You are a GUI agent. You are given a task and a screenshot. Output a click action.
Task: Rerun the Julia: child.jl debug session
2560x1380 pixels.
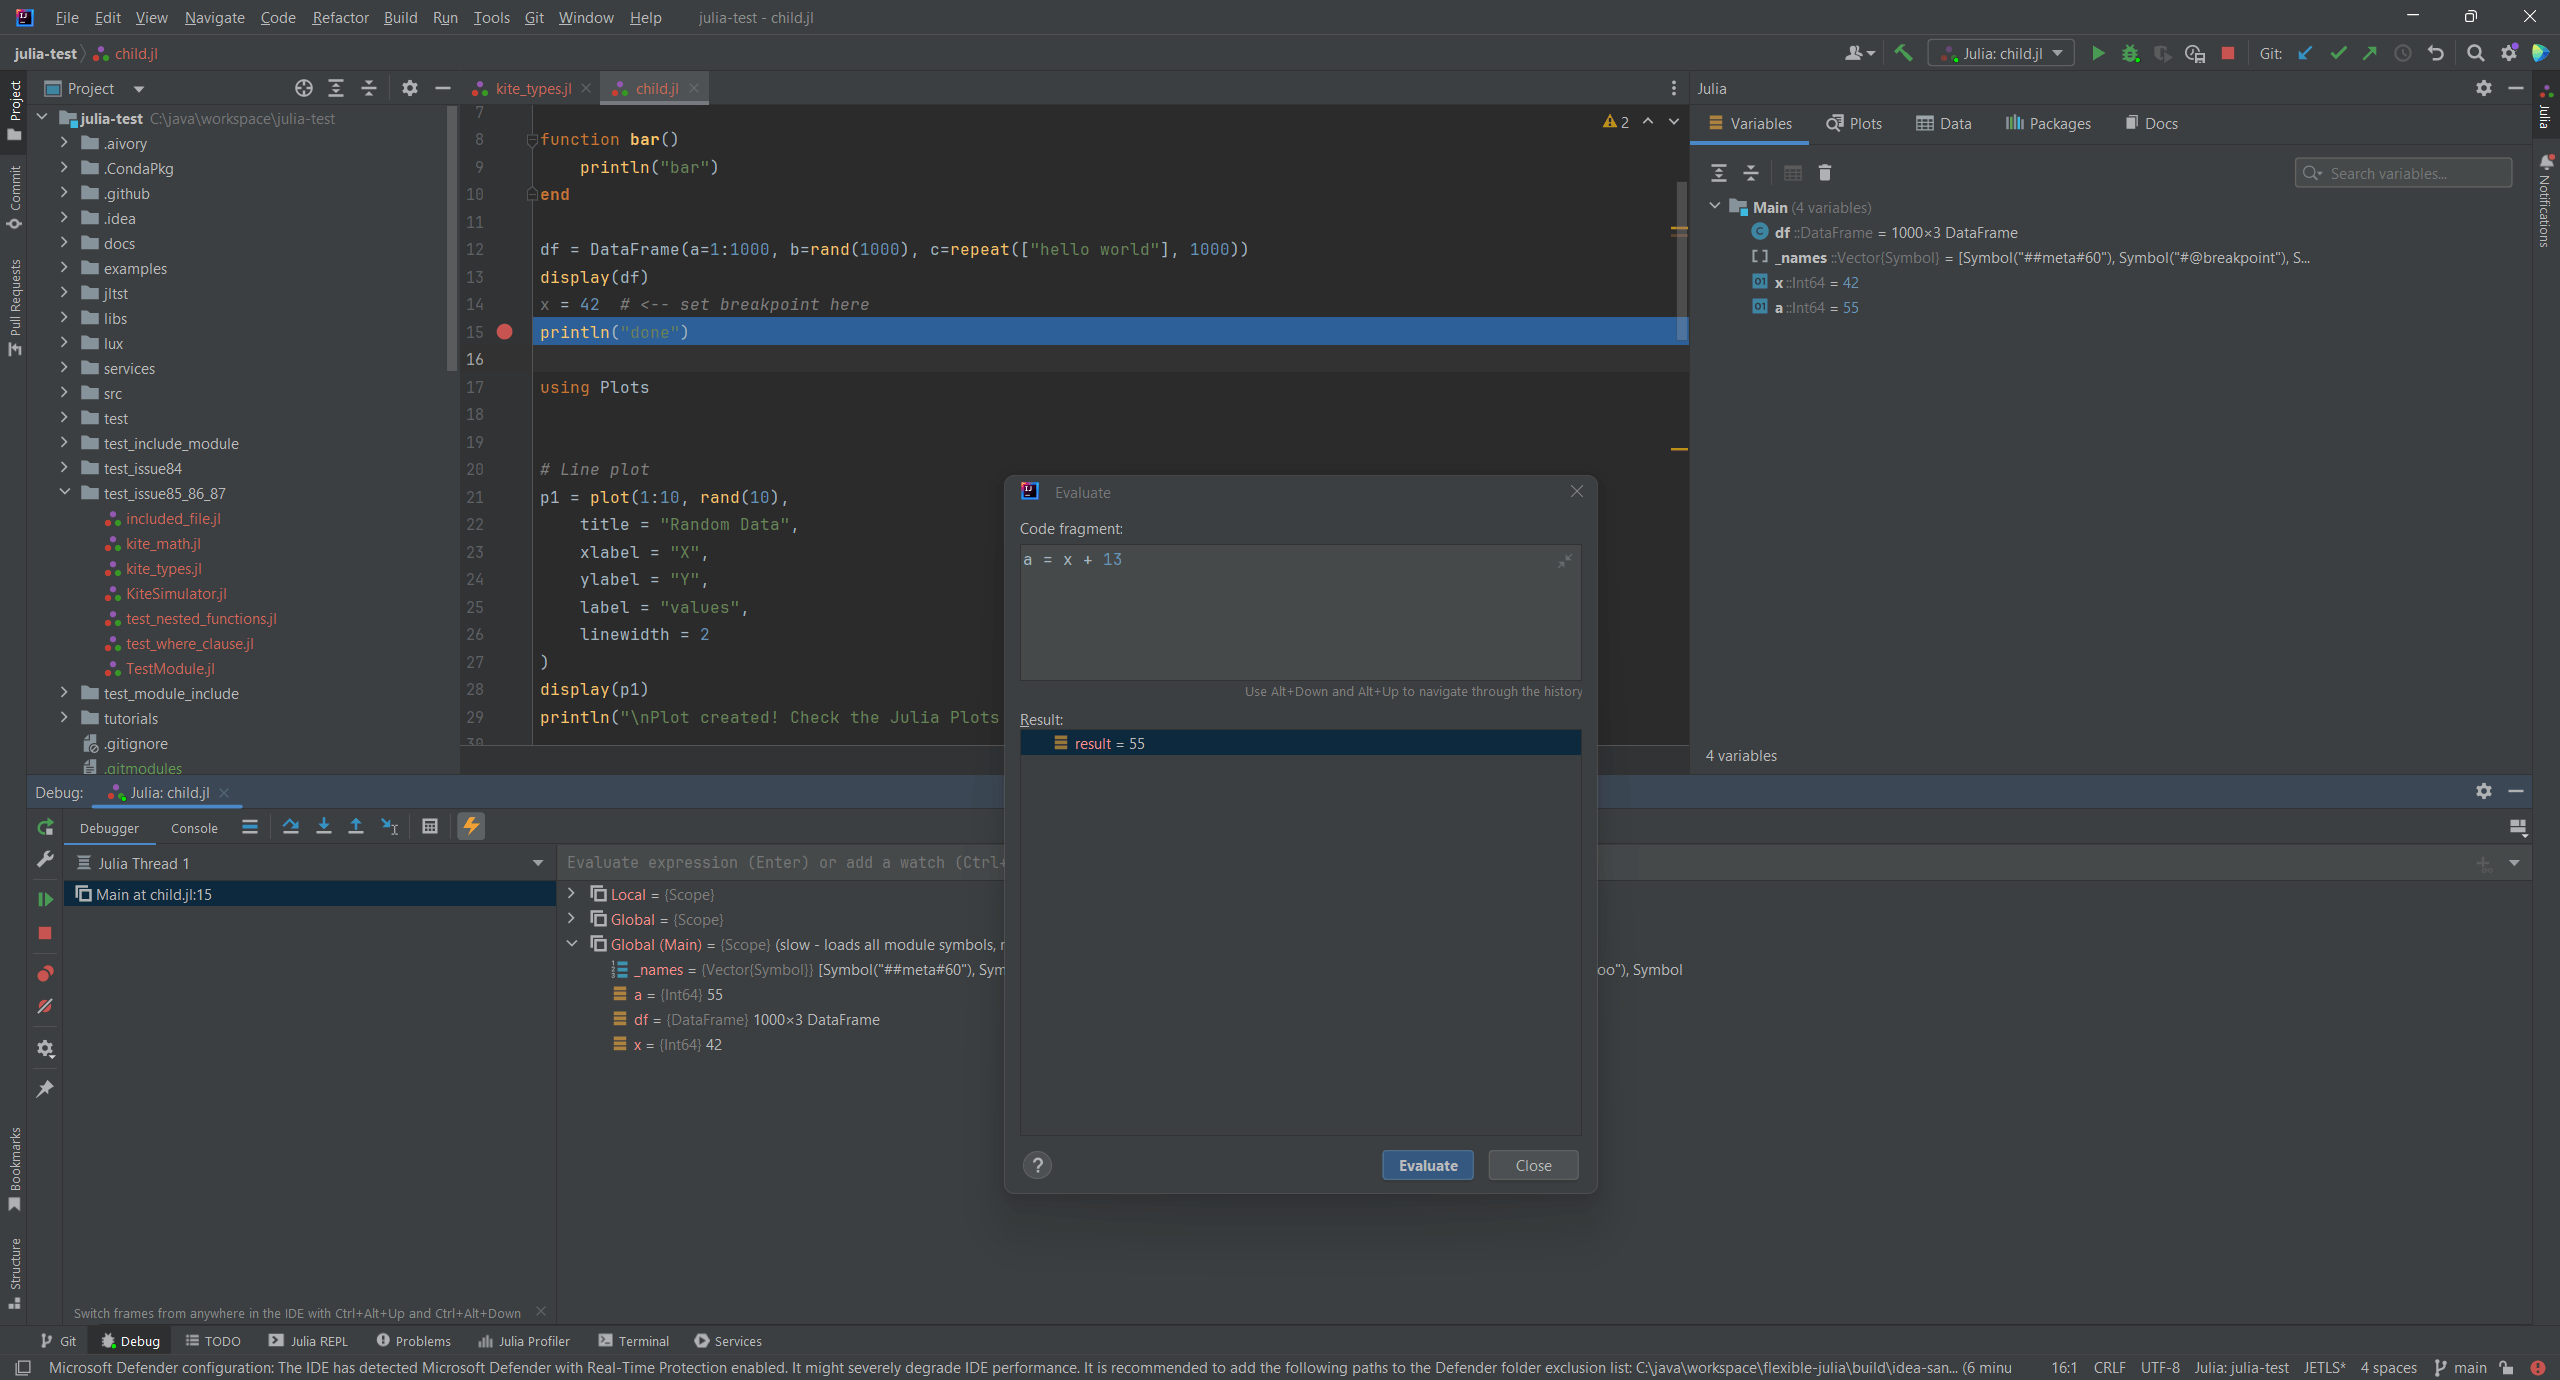coord(45,827)
